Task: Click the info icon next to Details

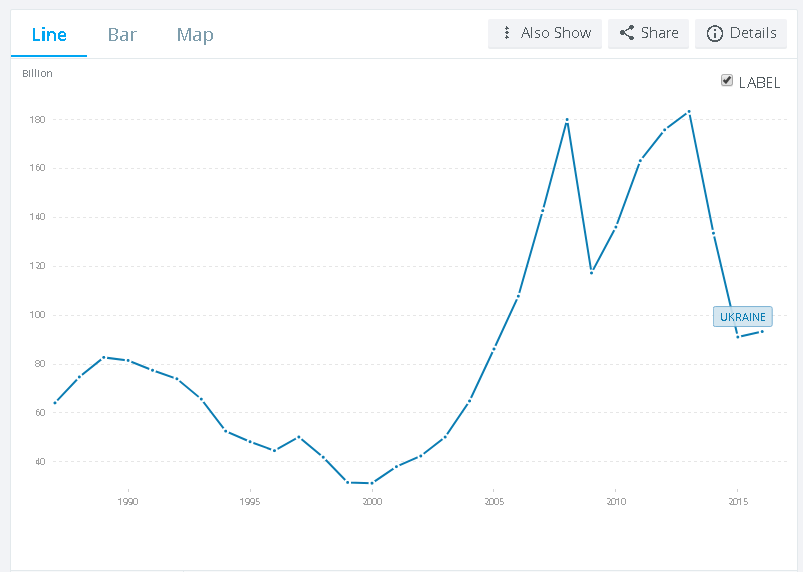Action: pos(714,33)
